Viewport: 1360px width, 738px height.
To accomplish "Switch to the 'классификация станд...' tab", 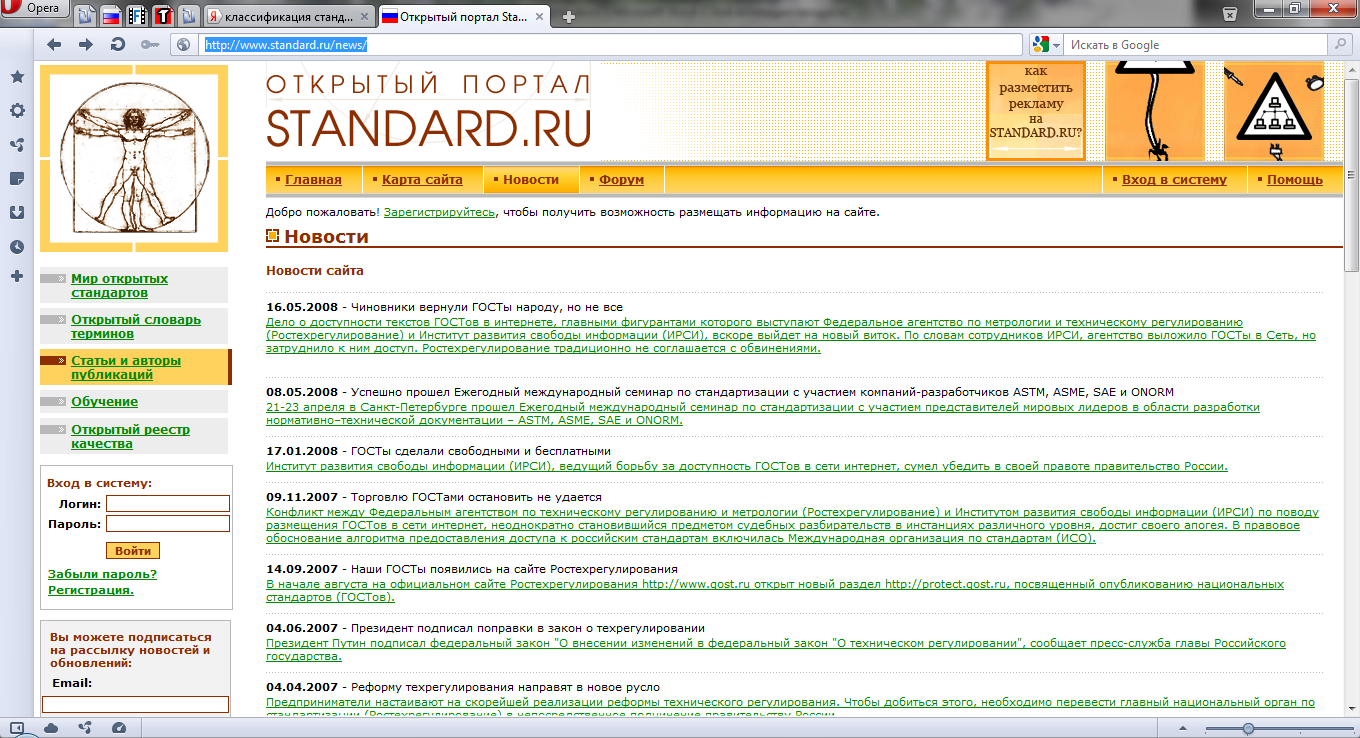I will [x=287, y=16].
